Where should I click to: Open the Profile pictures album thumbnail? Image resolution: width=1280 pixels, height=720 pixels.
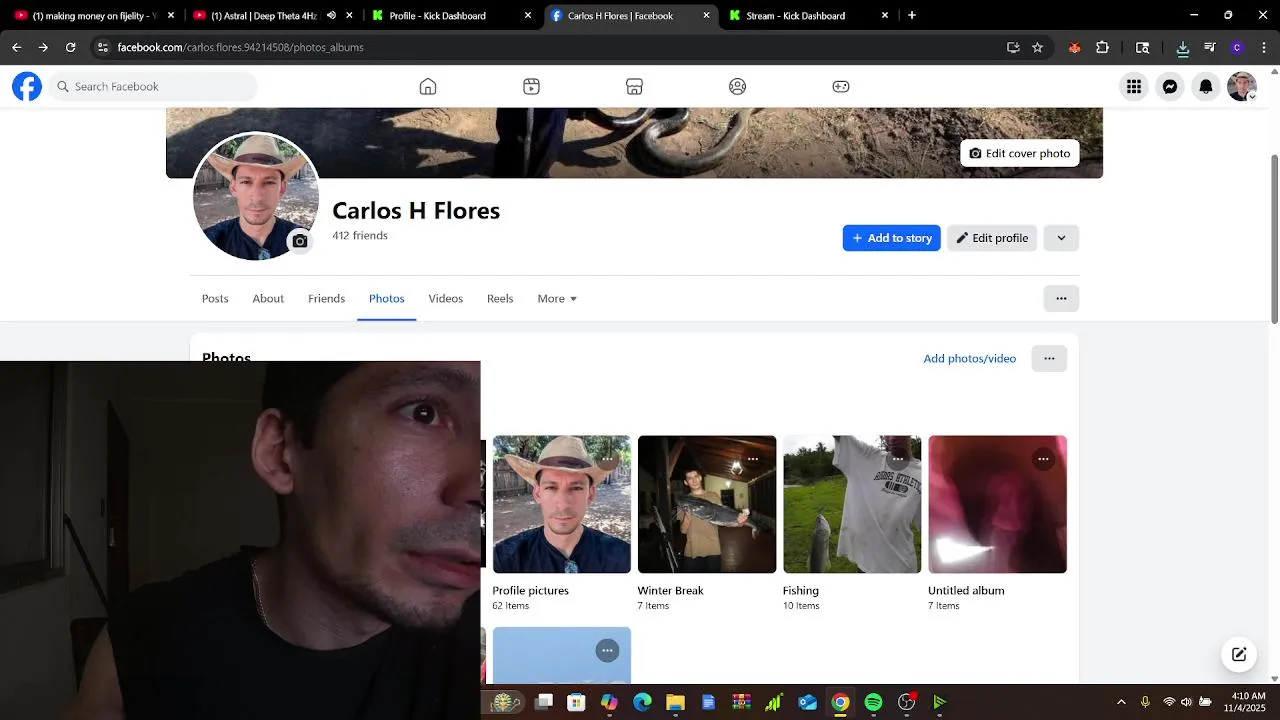[x=561, y=504]
